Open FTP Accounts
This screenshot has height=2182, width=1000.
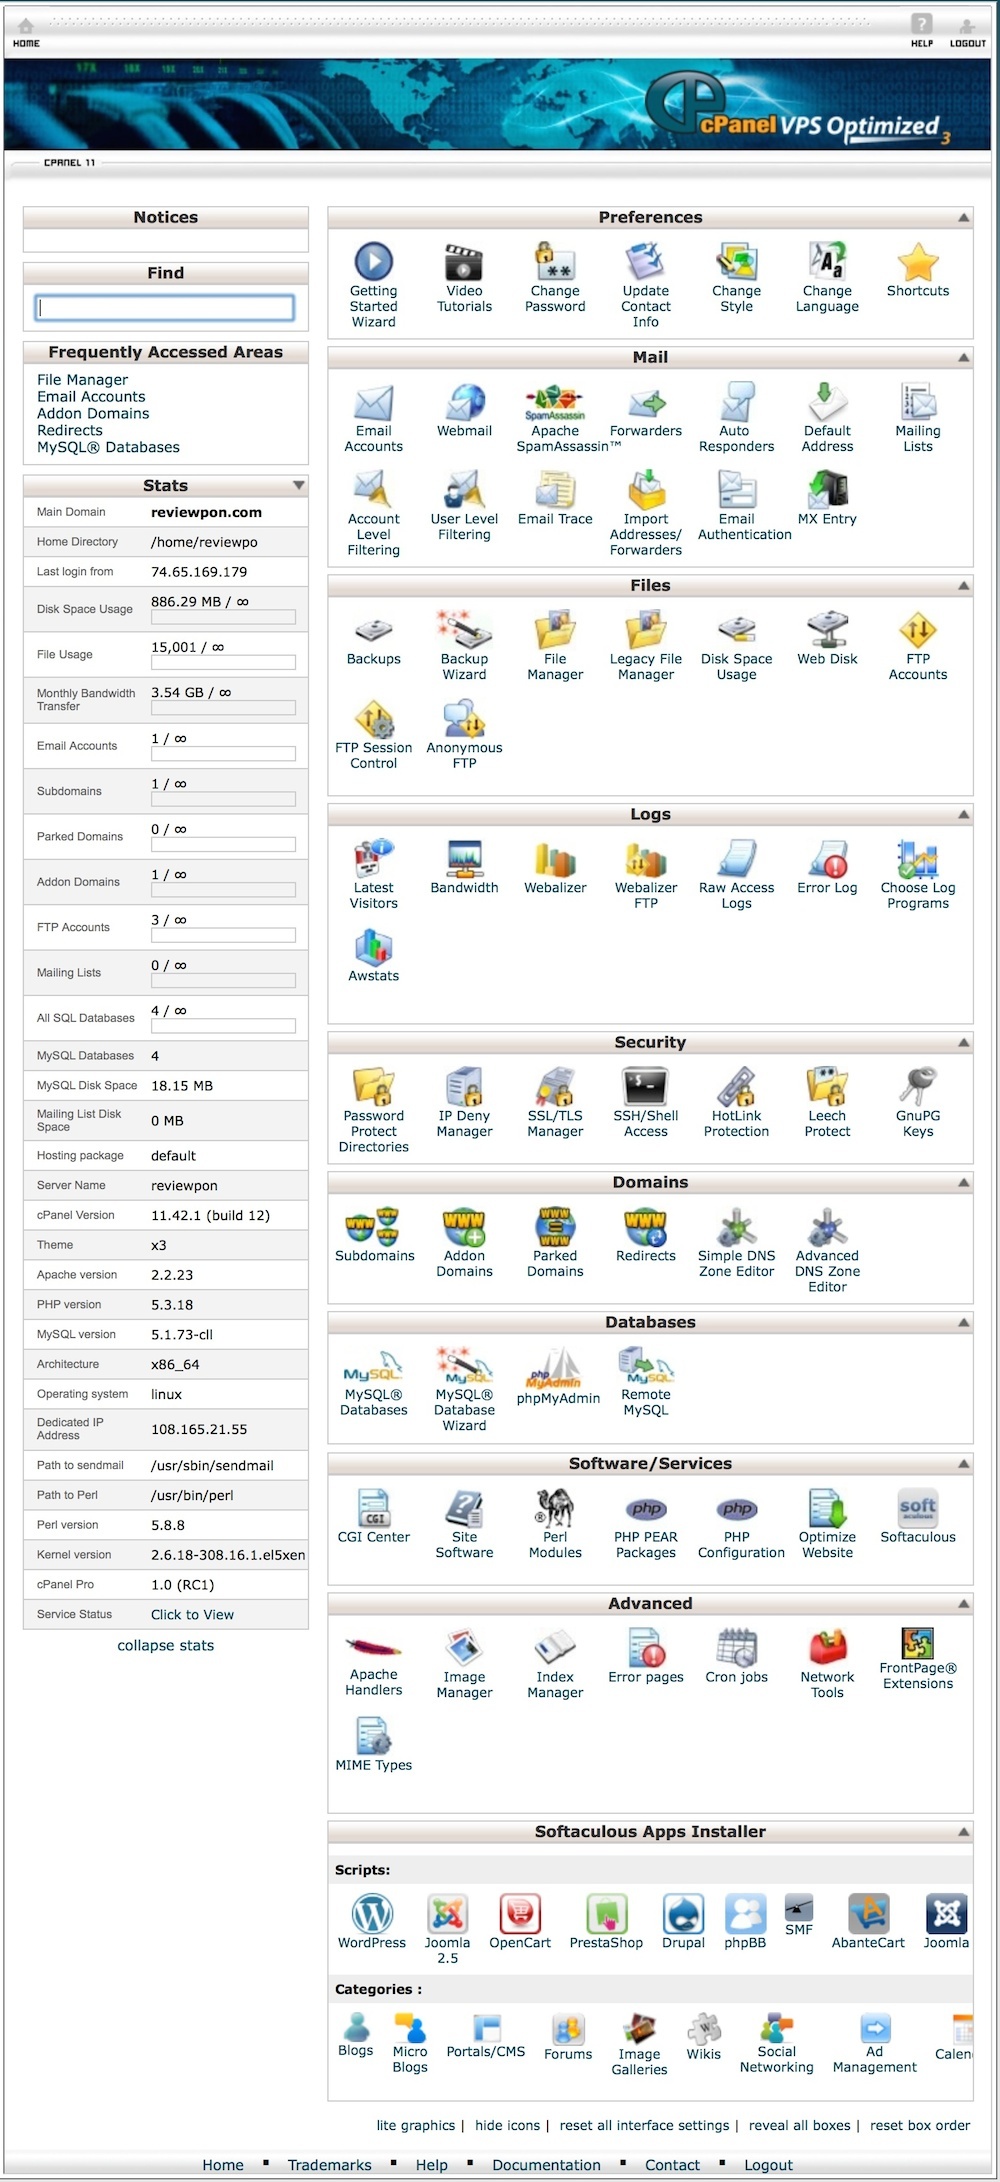point(918,630)
